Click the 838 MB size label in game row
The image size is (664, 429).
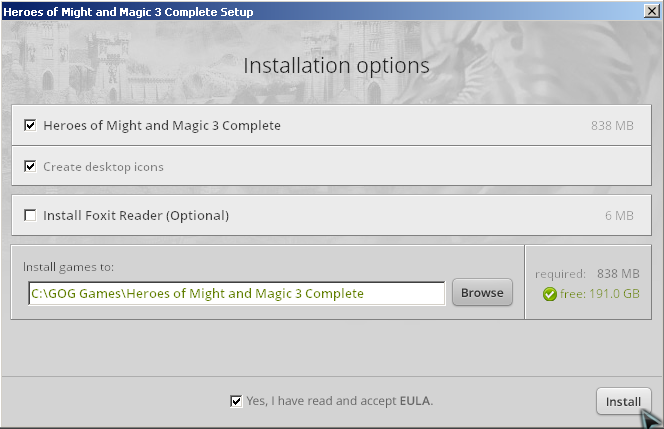612,126
